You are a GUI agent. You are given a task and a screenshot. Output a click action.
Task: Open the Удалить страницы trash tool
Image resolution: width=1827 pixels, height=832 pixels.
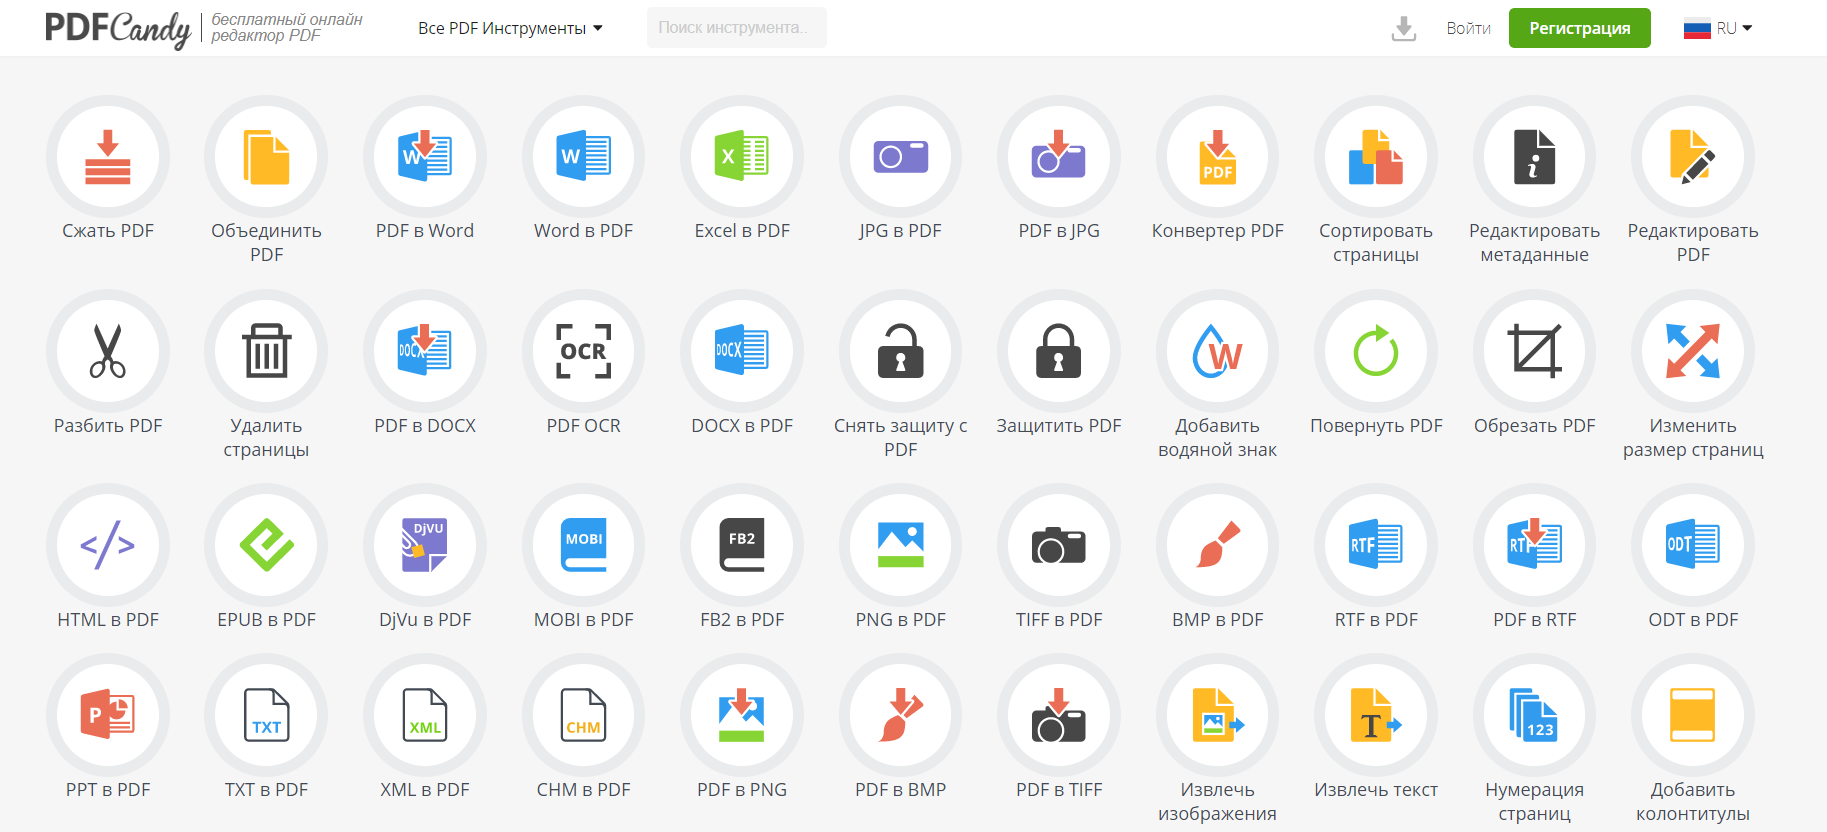266,351
